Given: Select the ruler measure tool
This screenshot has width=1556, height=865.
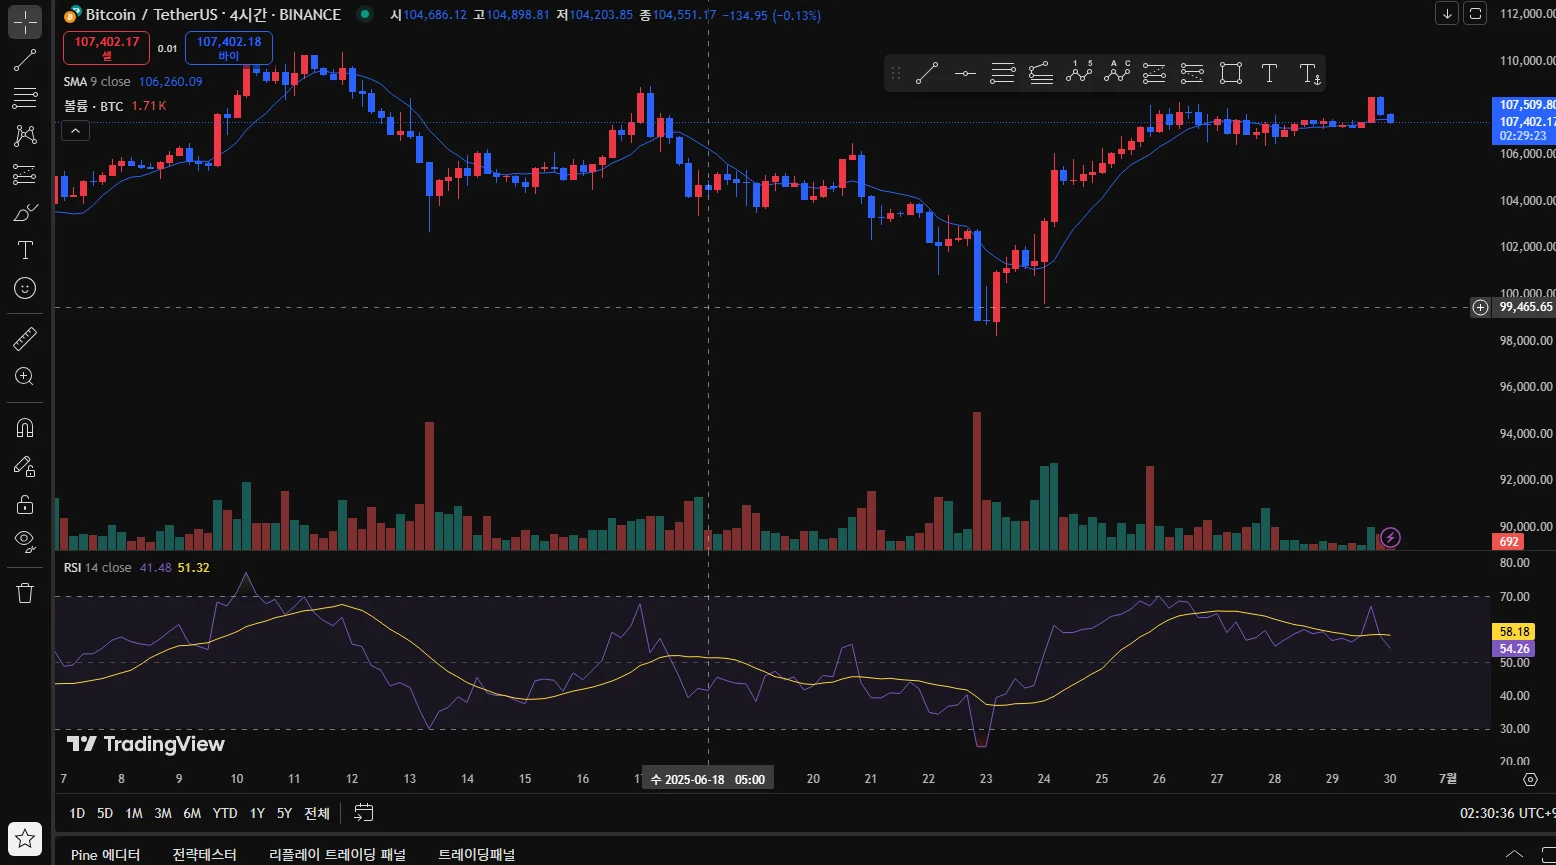Looking at the screenshot, I should click(25, 339).
